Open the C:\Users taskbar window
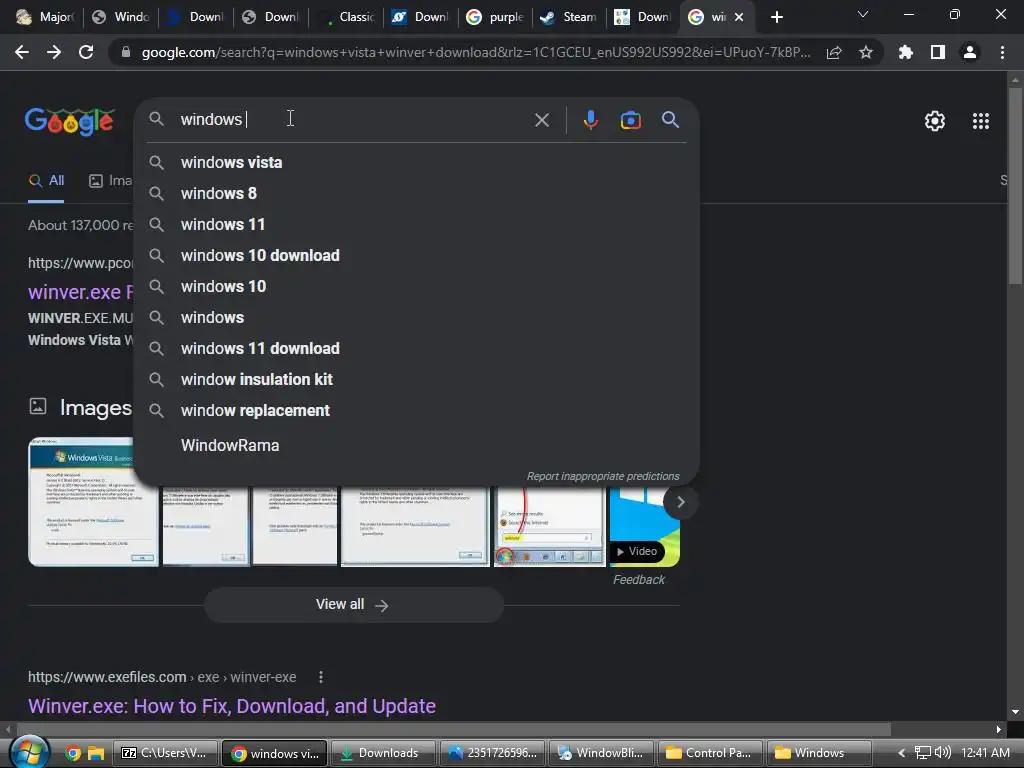 (165, 753)
